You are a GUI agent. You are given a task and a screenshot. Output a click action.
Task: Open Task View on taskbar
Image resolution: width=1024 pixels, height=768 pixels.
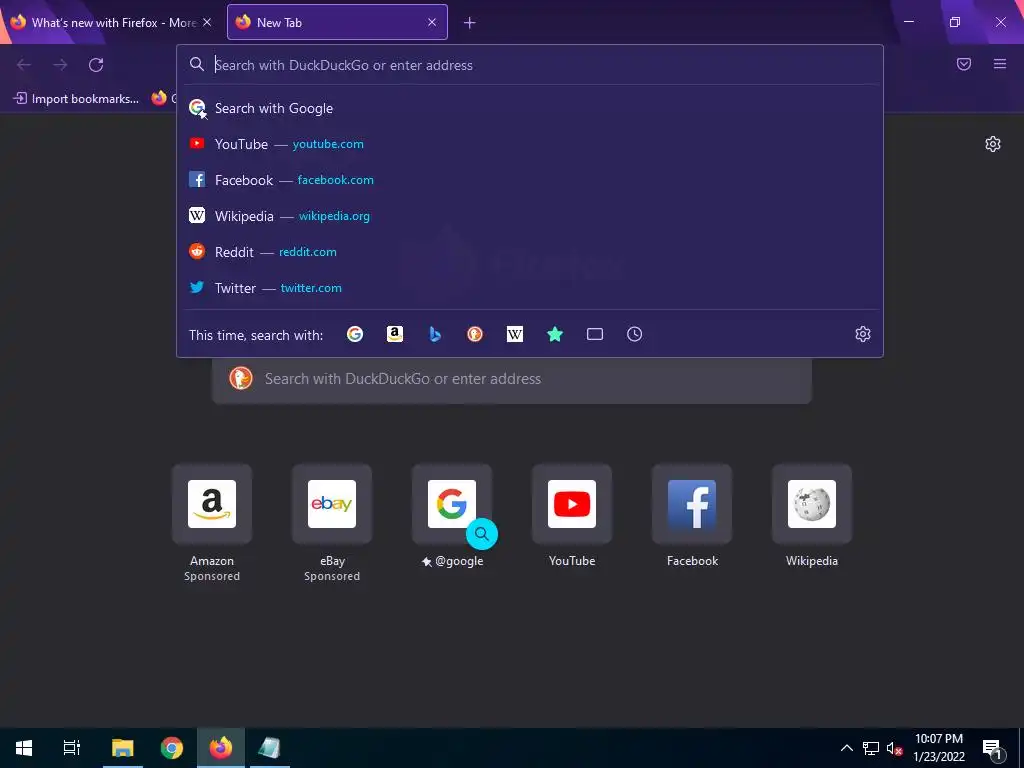72,748
